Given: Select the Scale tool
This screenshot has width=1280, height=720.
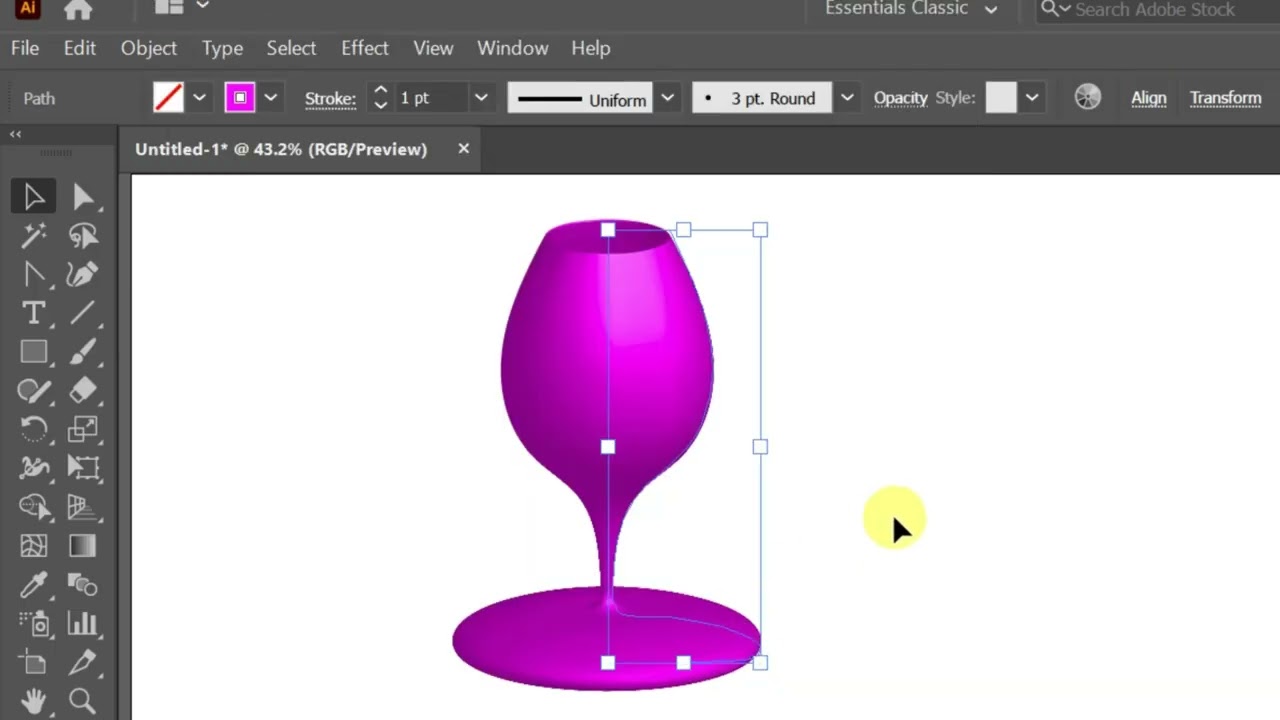Looking at the screenshot, I should point(83,429).
